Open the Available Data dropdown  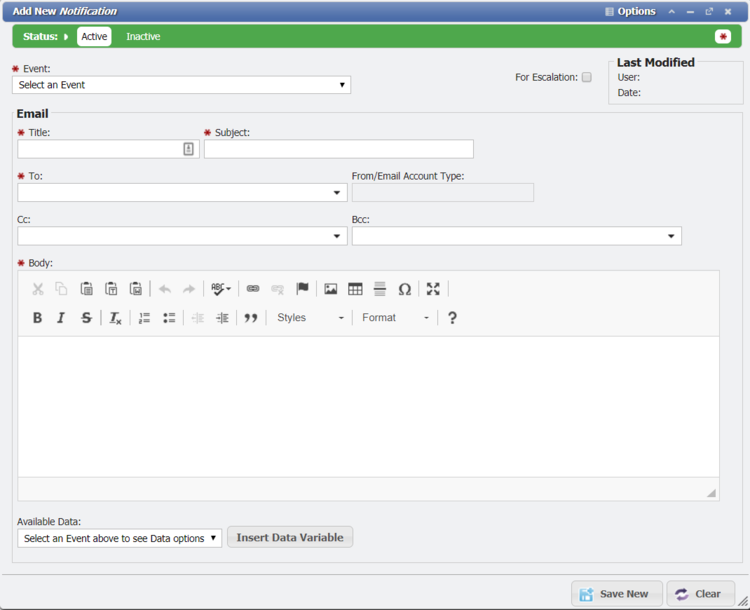(x=119, y=538)
